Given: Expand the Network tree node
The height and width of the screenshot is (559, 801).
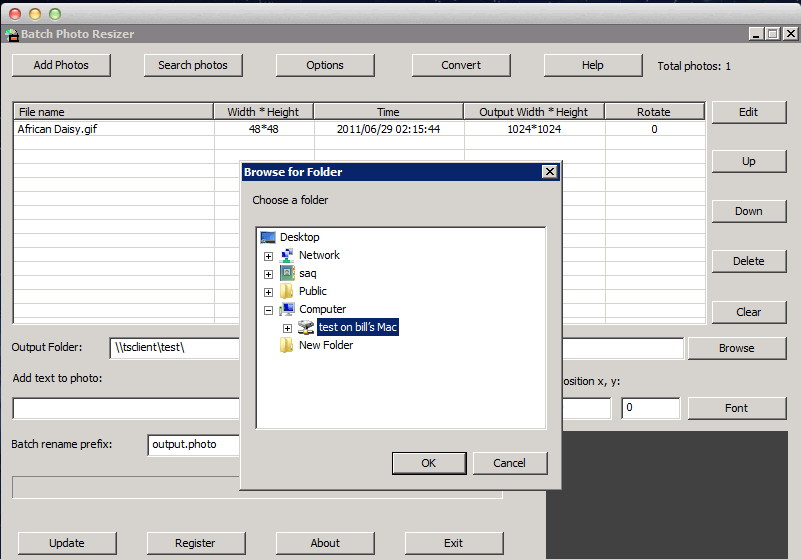Looking at the screenshot, I should (268, 256).
